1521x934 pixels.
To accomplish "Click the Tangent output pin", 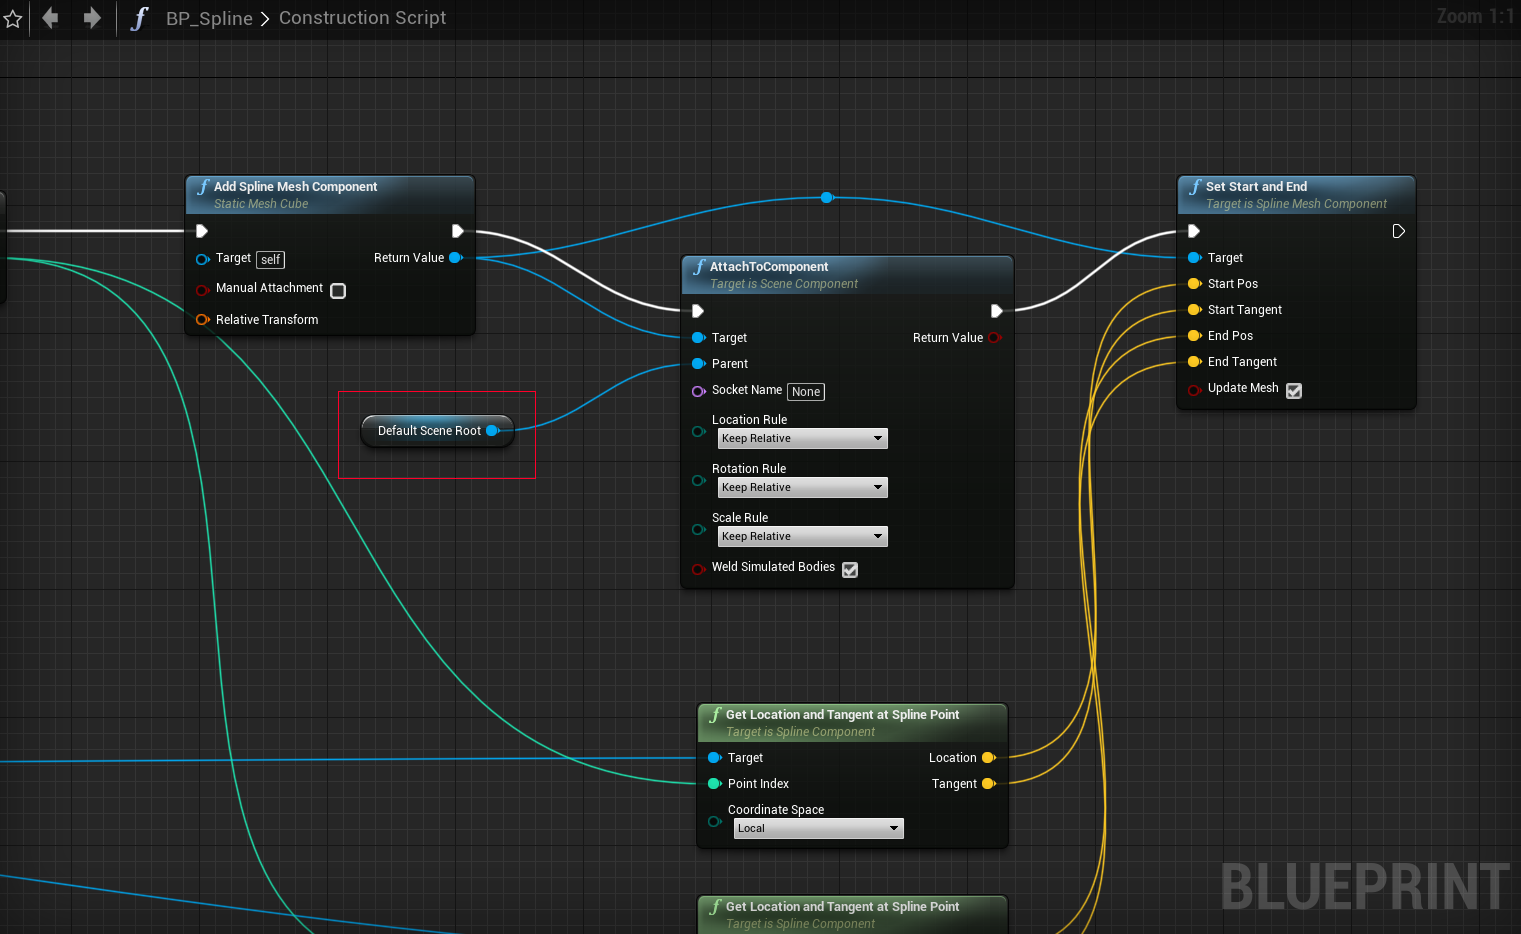I will pos(989,784).
